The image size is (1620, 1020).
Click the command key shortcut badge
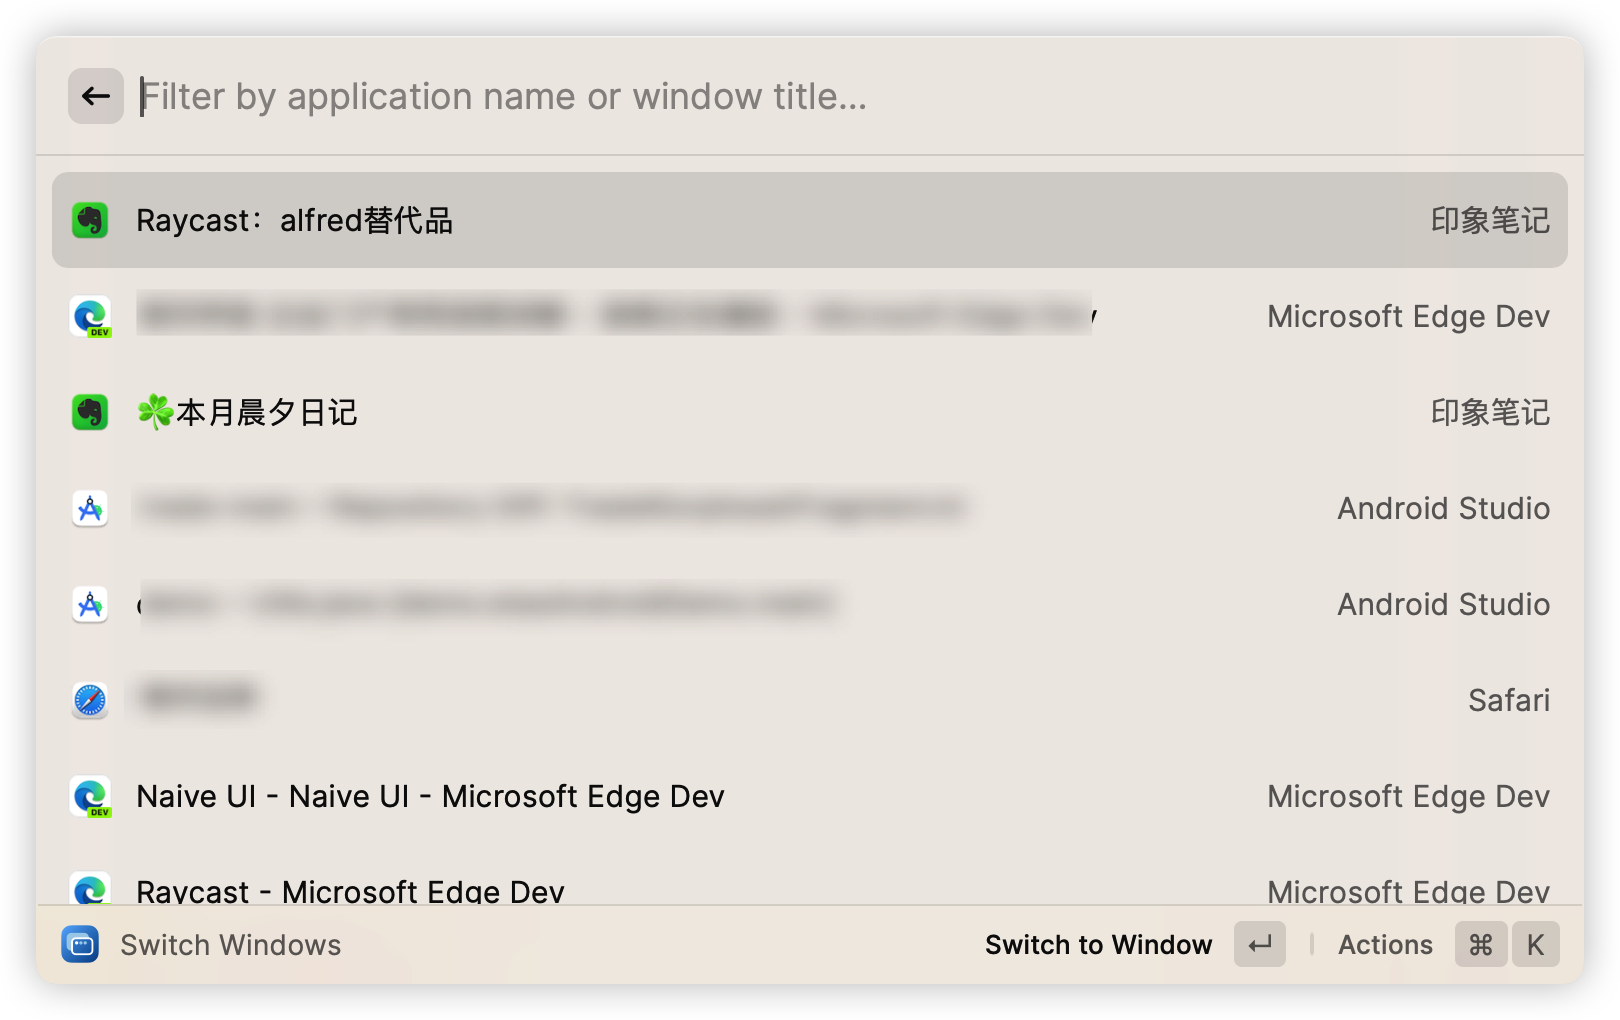point(1481,944)
